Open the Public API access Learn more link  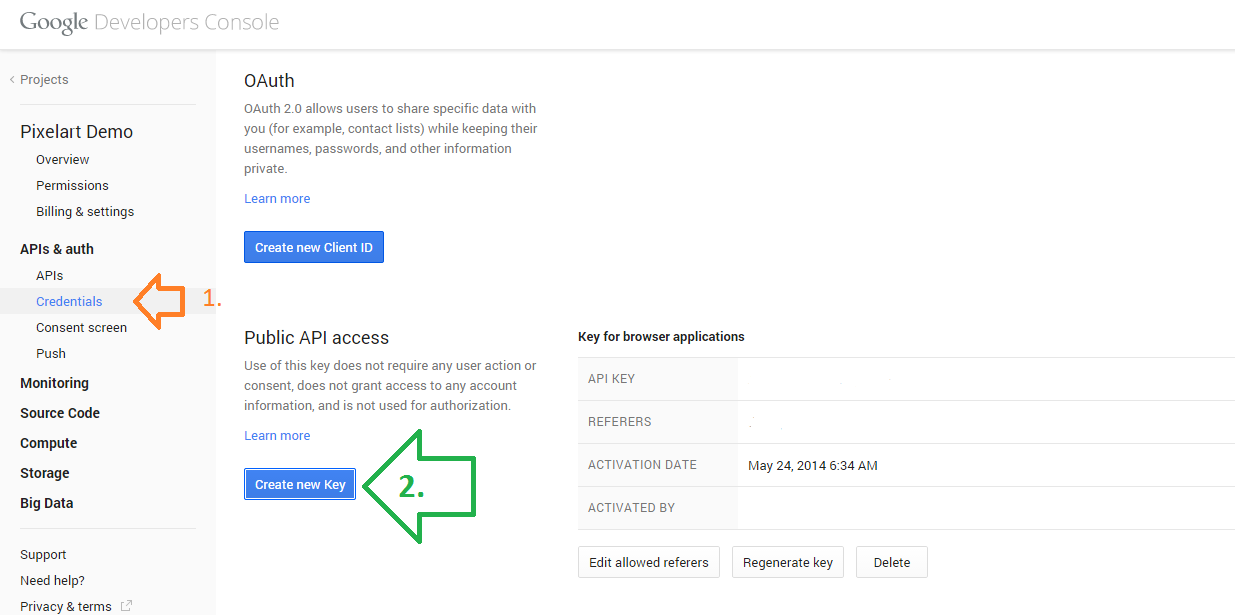tap(277, 435)
